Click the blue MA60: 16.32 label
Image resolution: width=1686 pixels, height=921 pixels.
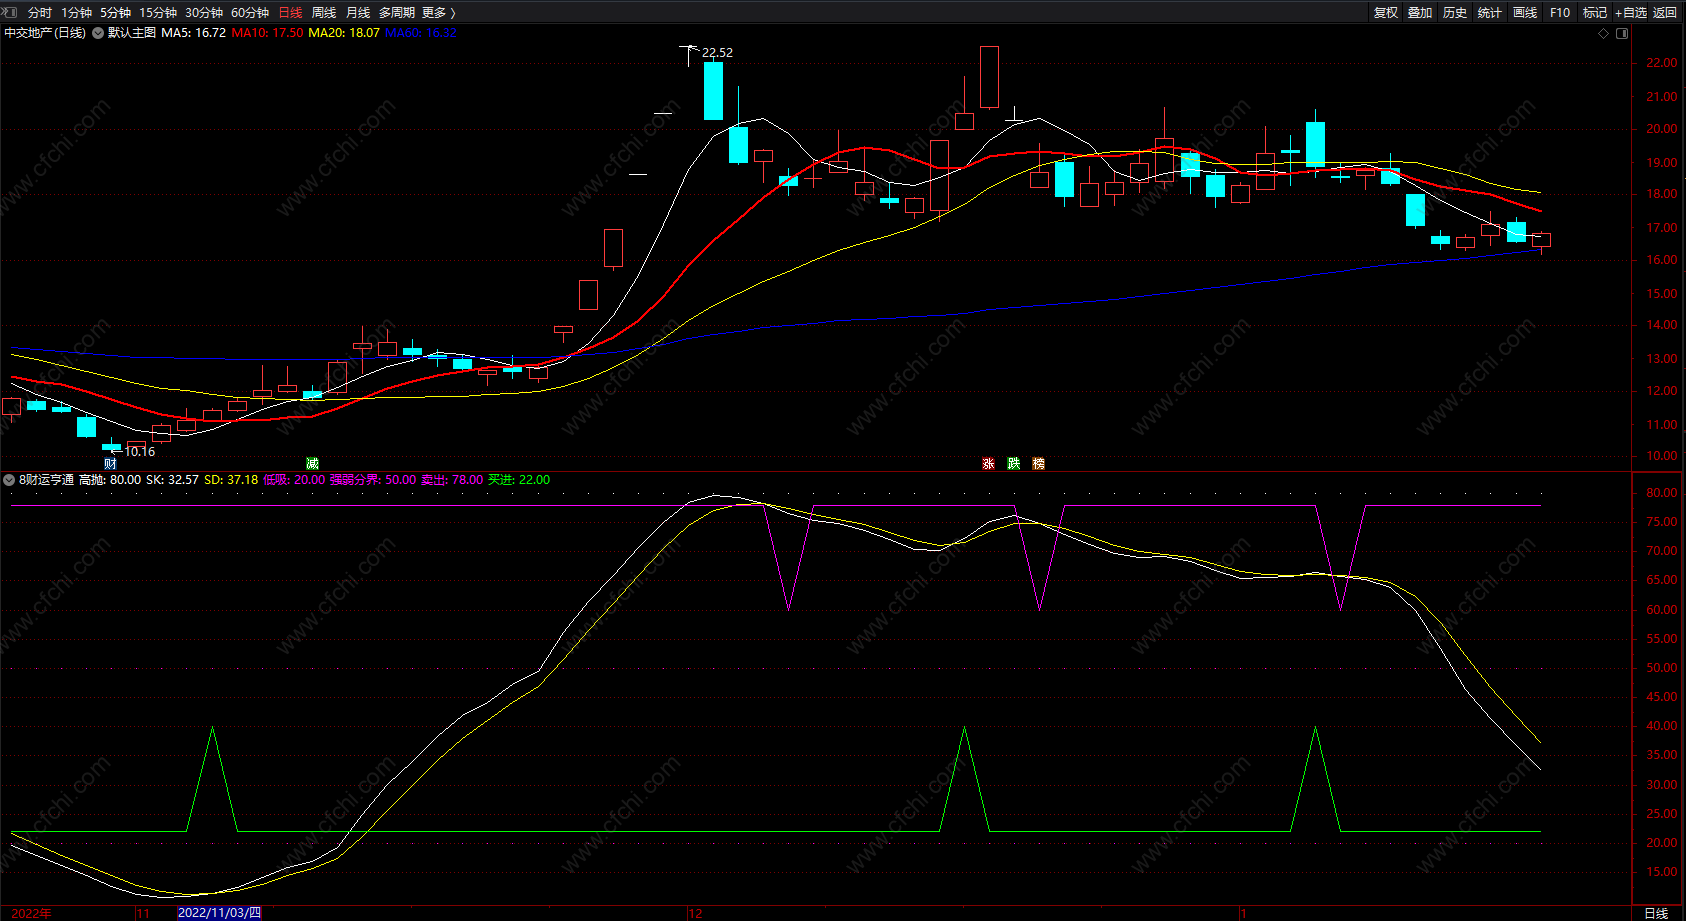click(421, 33)
